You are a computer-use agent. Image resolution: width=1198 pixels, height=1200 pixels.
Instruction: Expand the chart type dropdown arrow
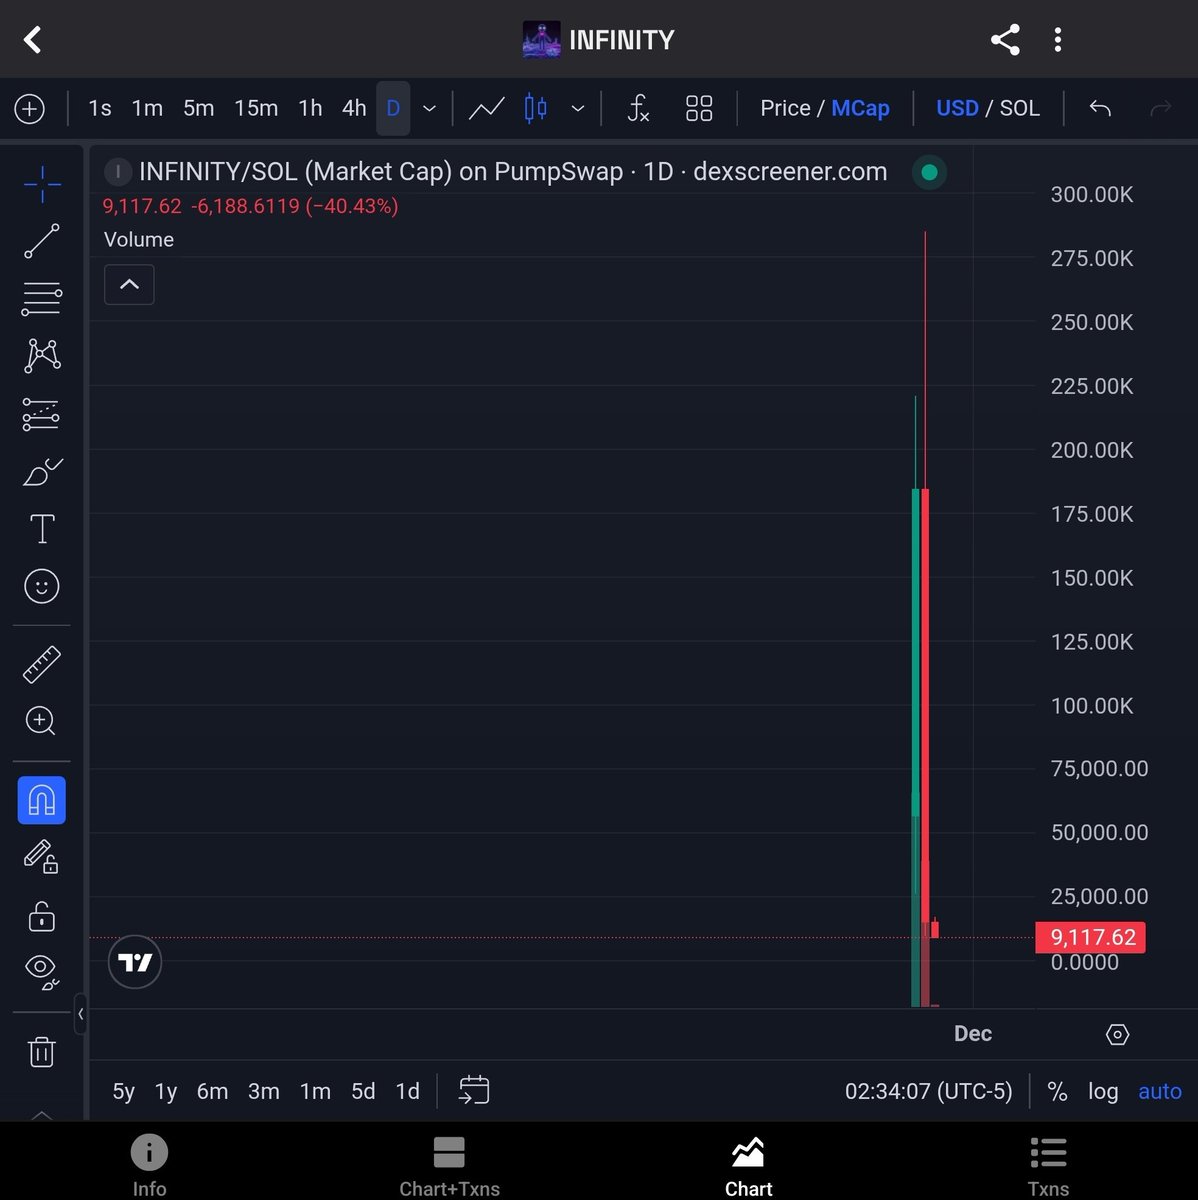[x=577, y=108]
